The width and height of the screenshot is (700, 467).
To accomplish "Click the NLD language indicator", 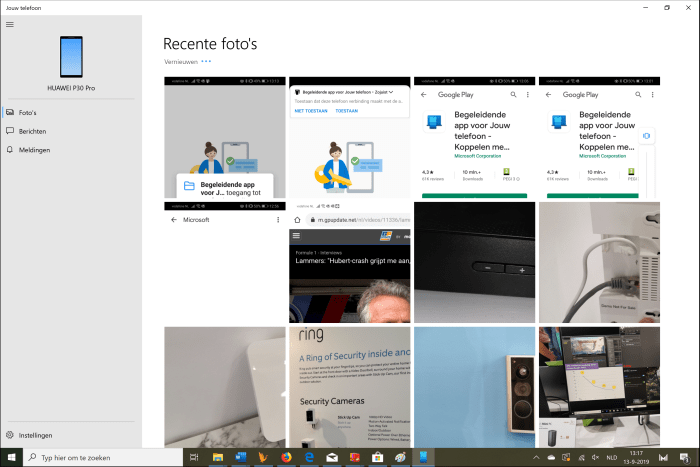I will (612, 458).
